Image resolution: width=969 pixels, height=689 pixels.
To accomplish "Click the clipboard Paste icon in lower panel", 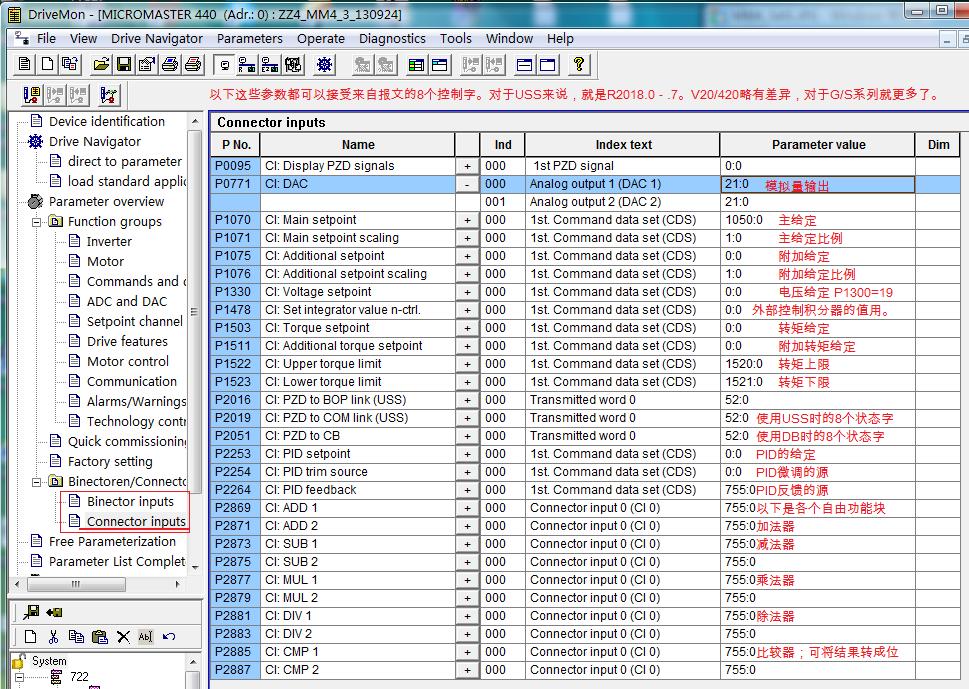I will coord(99,636).
